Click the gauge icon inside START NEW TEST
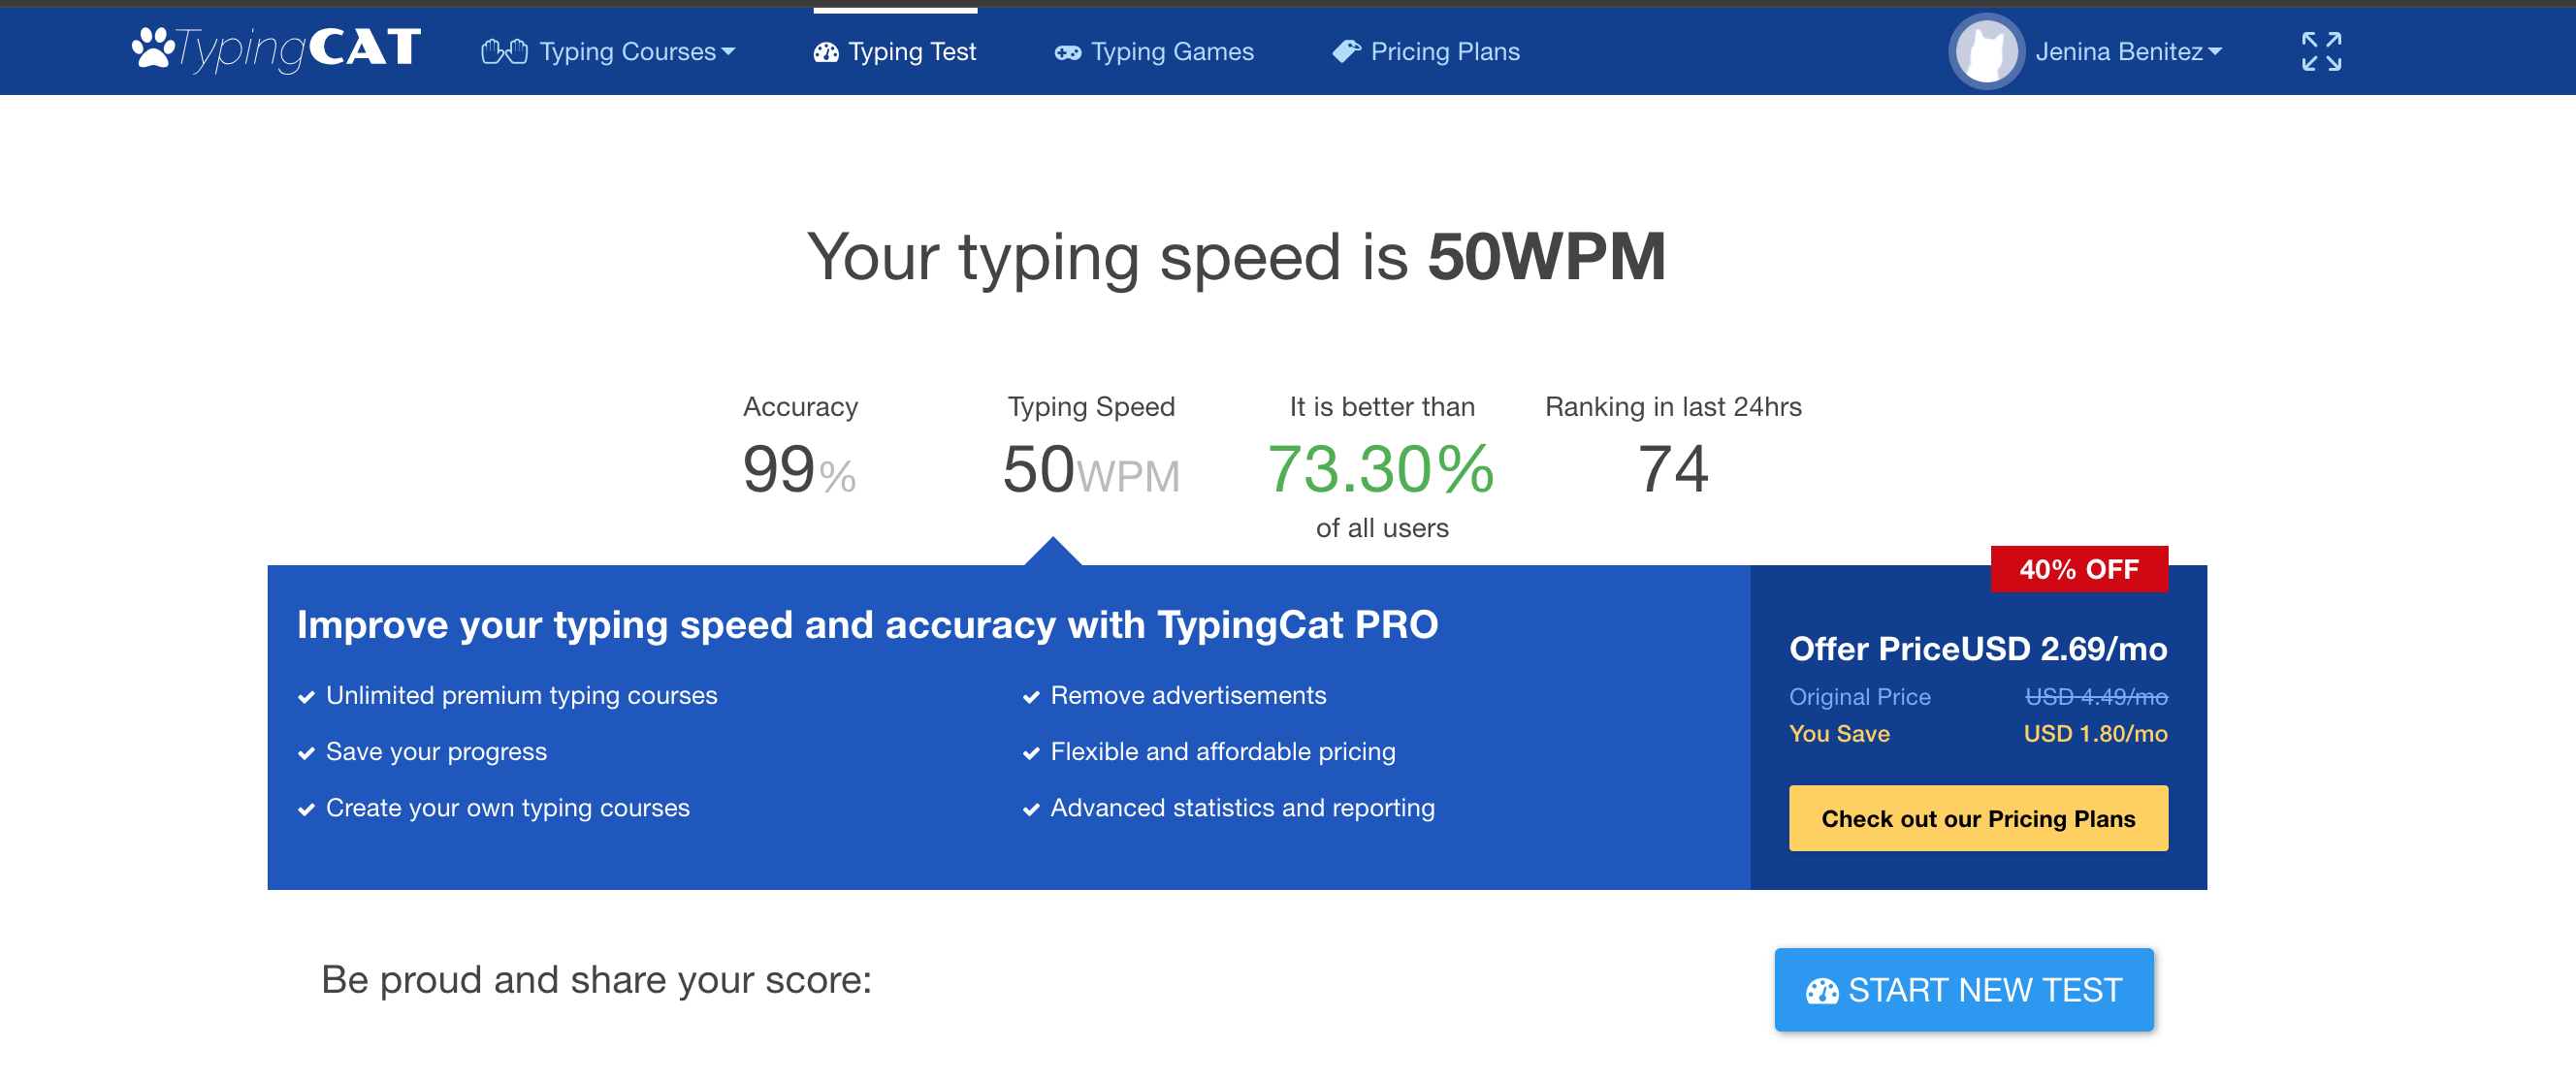2576x1080 pixels. [1822, 990]
